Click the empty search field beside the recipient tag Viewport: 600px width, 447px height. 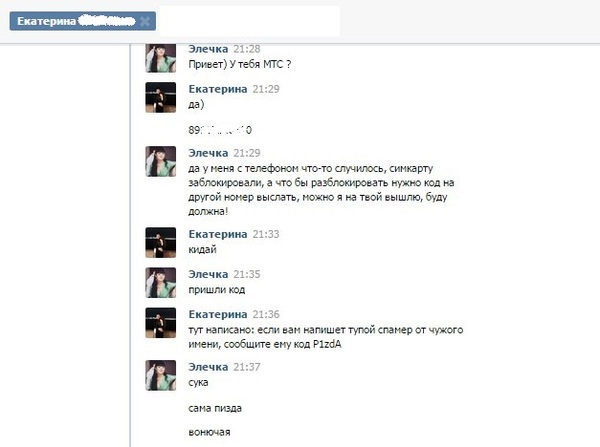click(249, 21)
